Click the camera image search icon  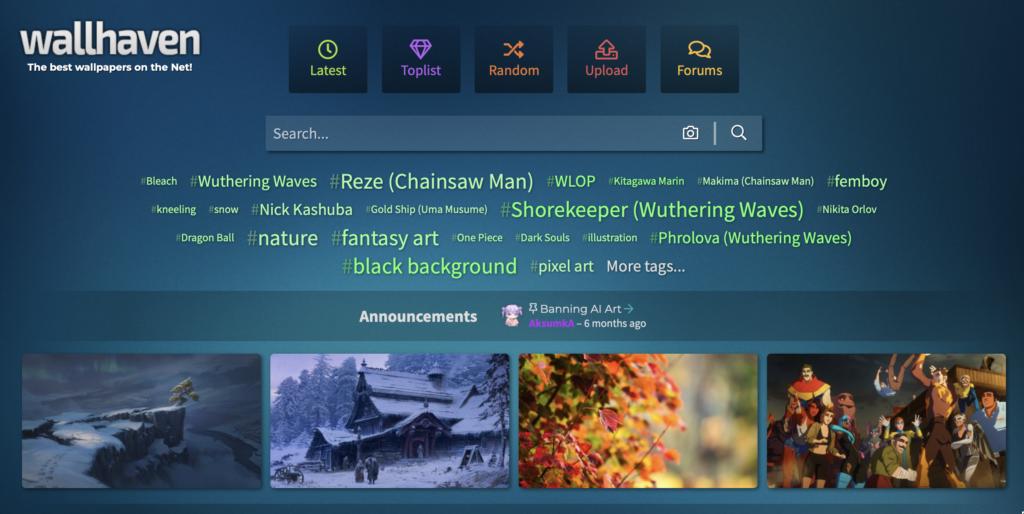[690, 133]
